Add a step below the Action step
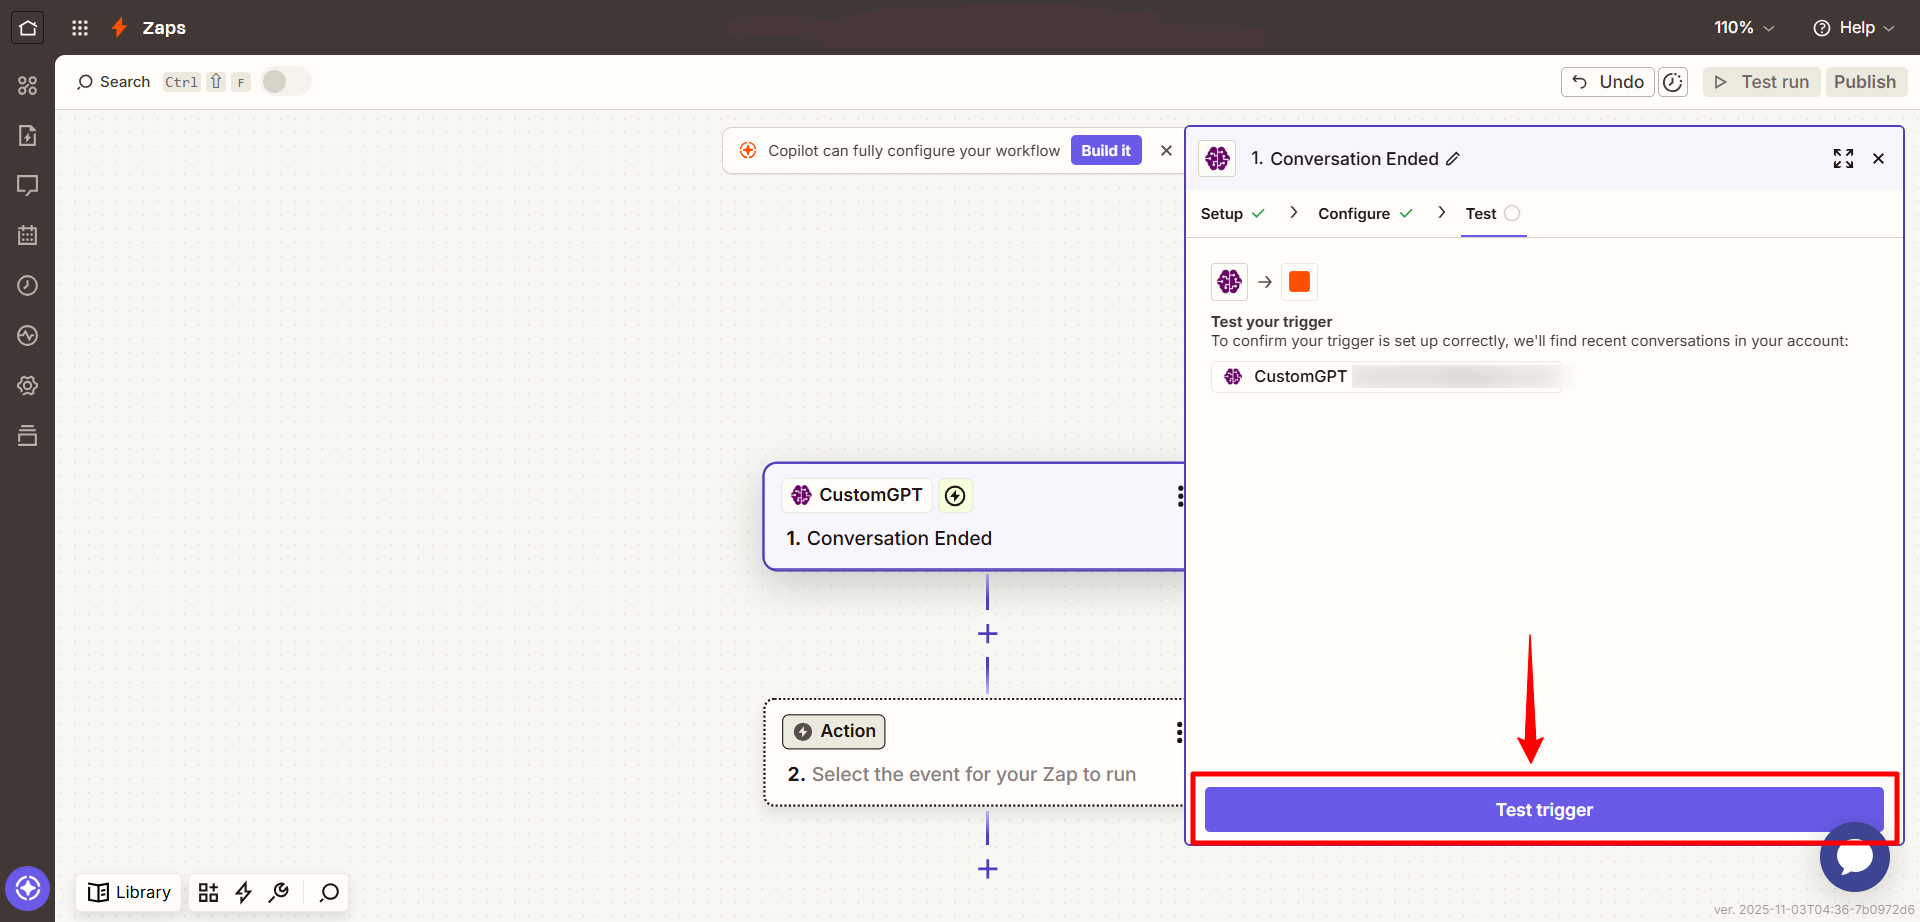The height and width of the screenshot is (922, 1920). (987, 869)
